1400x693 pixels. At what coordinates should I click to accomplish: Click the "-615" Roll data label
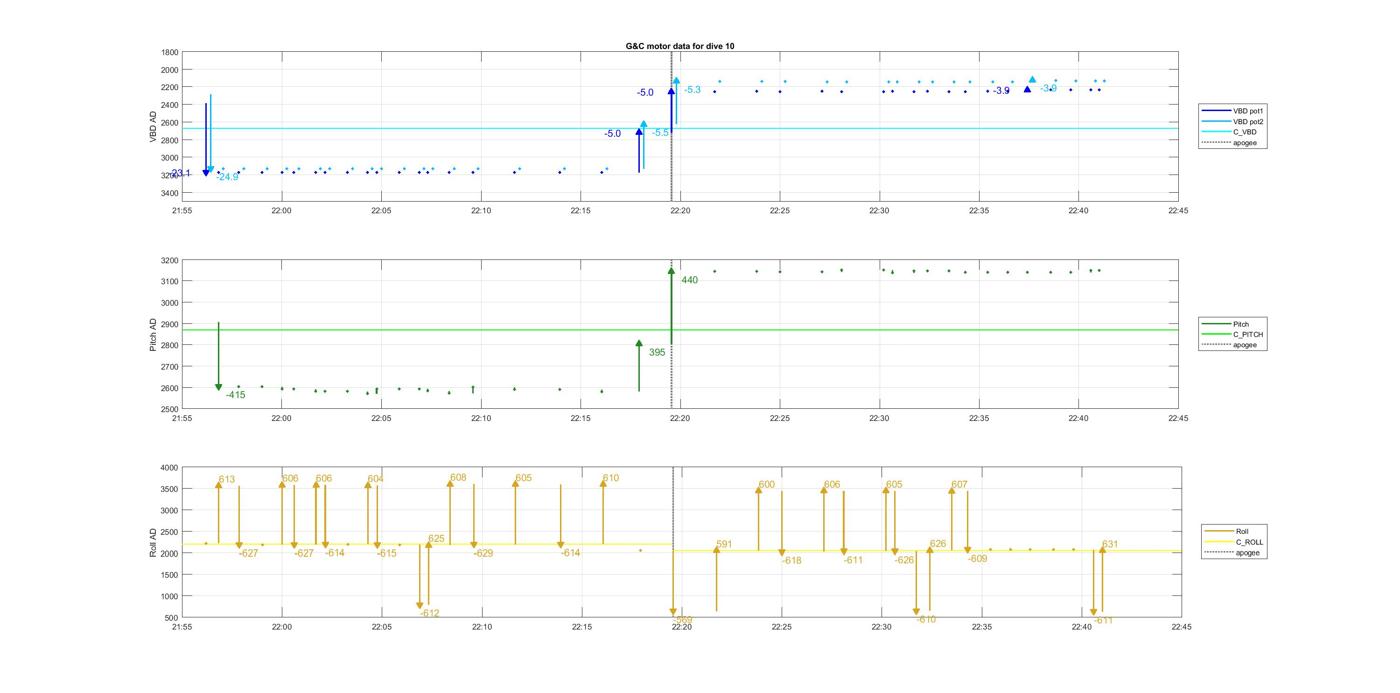tap(386, 553)
